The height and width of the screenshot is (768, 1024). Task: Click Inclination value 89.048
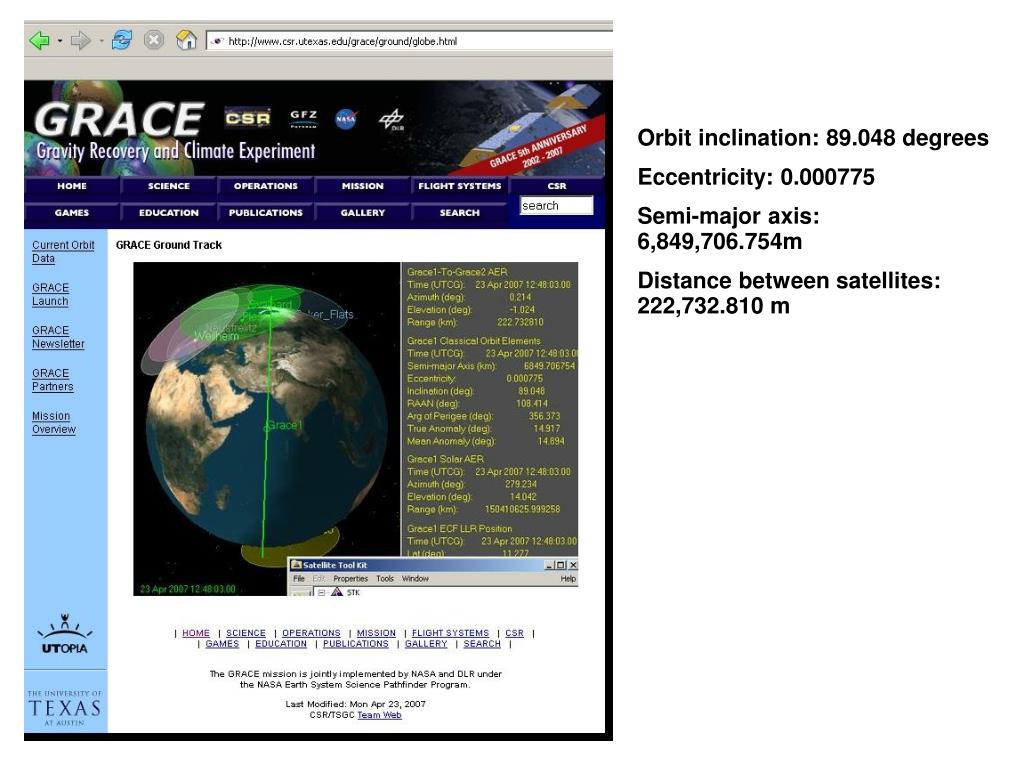click(x=531, y=391)
